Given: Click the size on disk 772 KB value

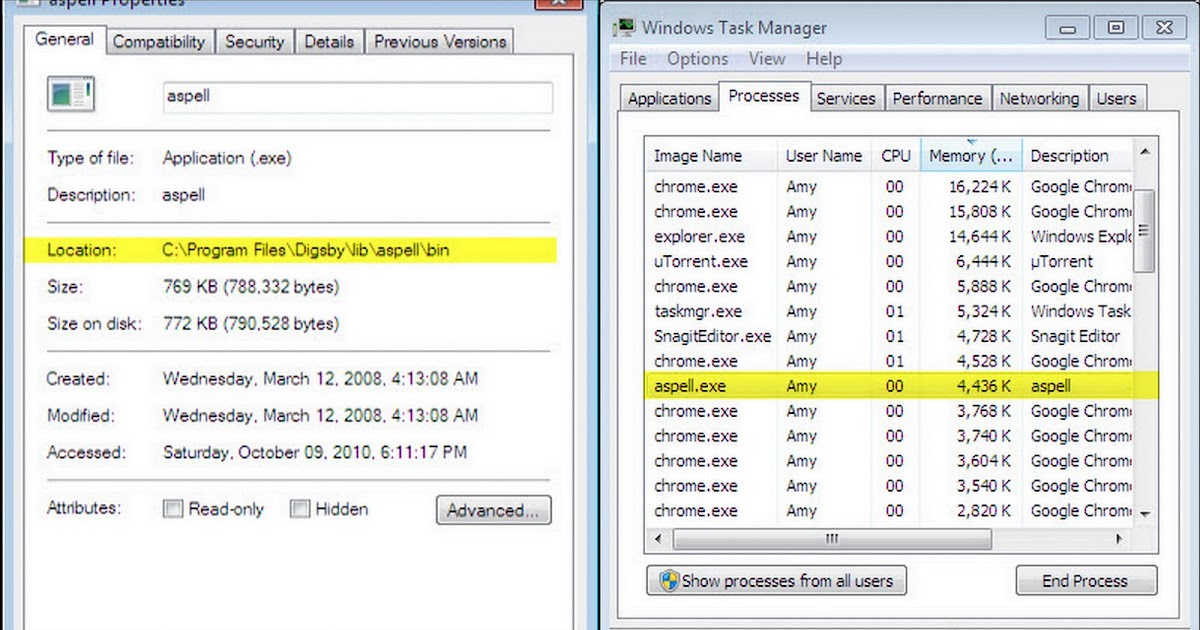Looking at the screenshot, I should click(251, 324).
